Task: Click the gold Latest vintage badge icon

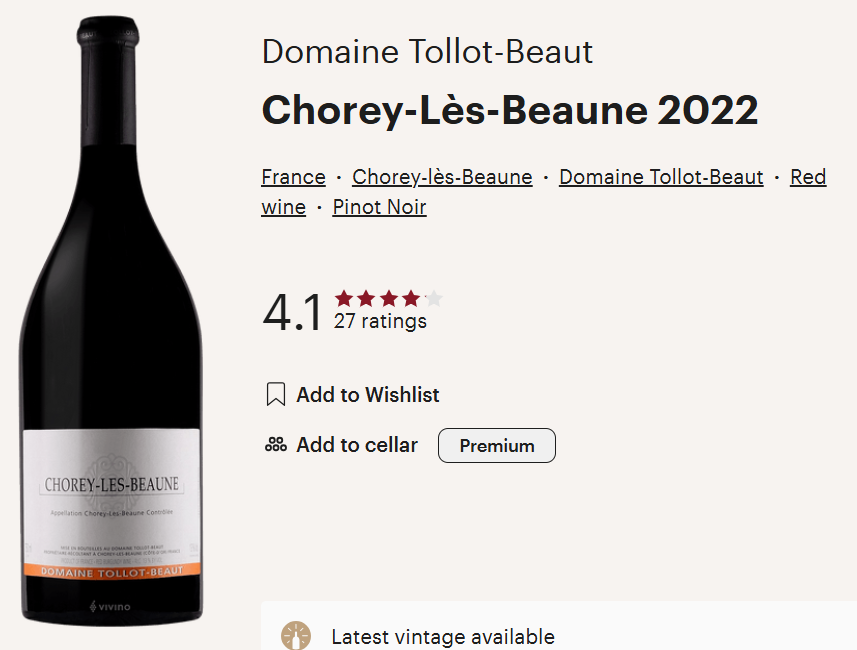Action: point(295,636)
